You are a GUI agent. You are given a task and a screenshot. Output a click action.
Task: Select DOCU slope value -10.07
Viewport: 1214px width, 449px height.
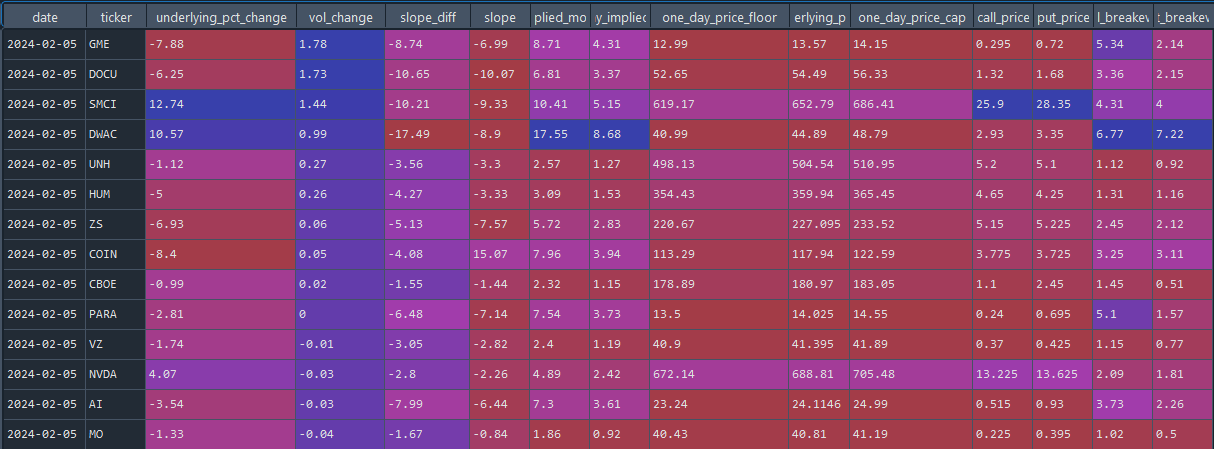click(x=499, y=75)
